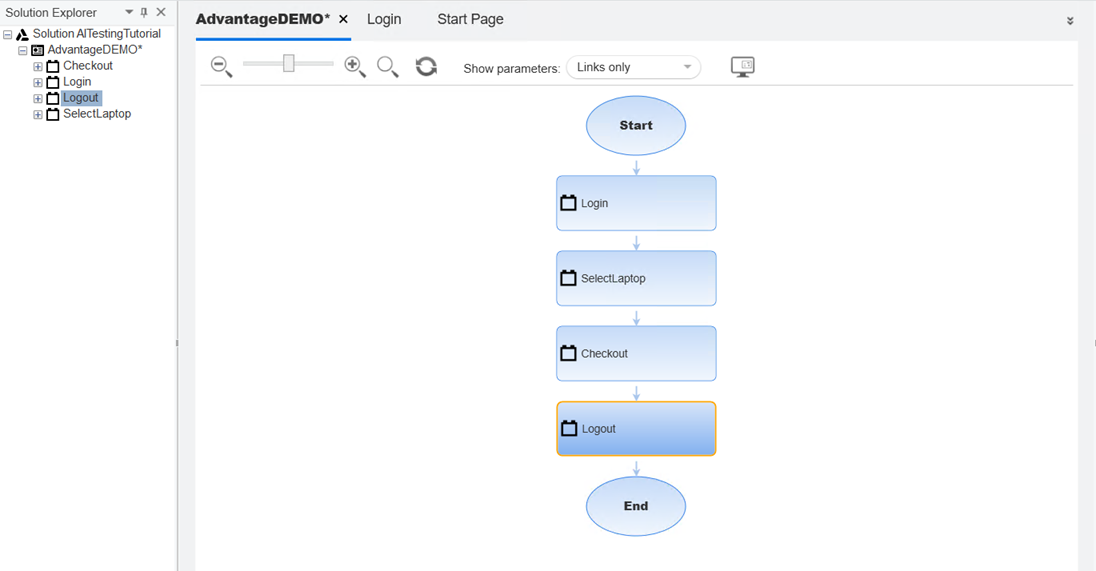The image size is (1096, 571).
Task: Close the AdvantageDEMO tab
Action: pos(343,19)
